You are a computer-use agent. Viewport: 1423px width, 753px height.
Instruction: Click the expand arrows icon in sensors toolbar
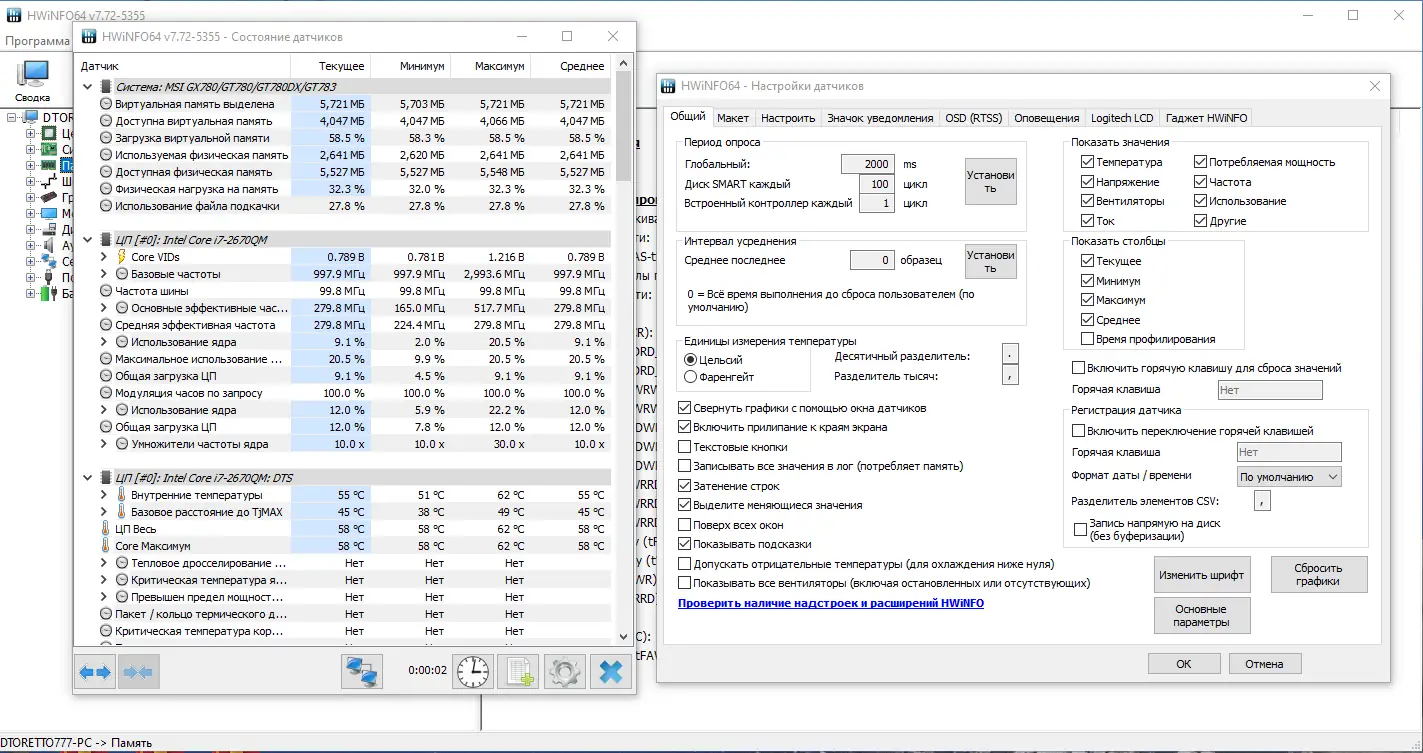95,672
